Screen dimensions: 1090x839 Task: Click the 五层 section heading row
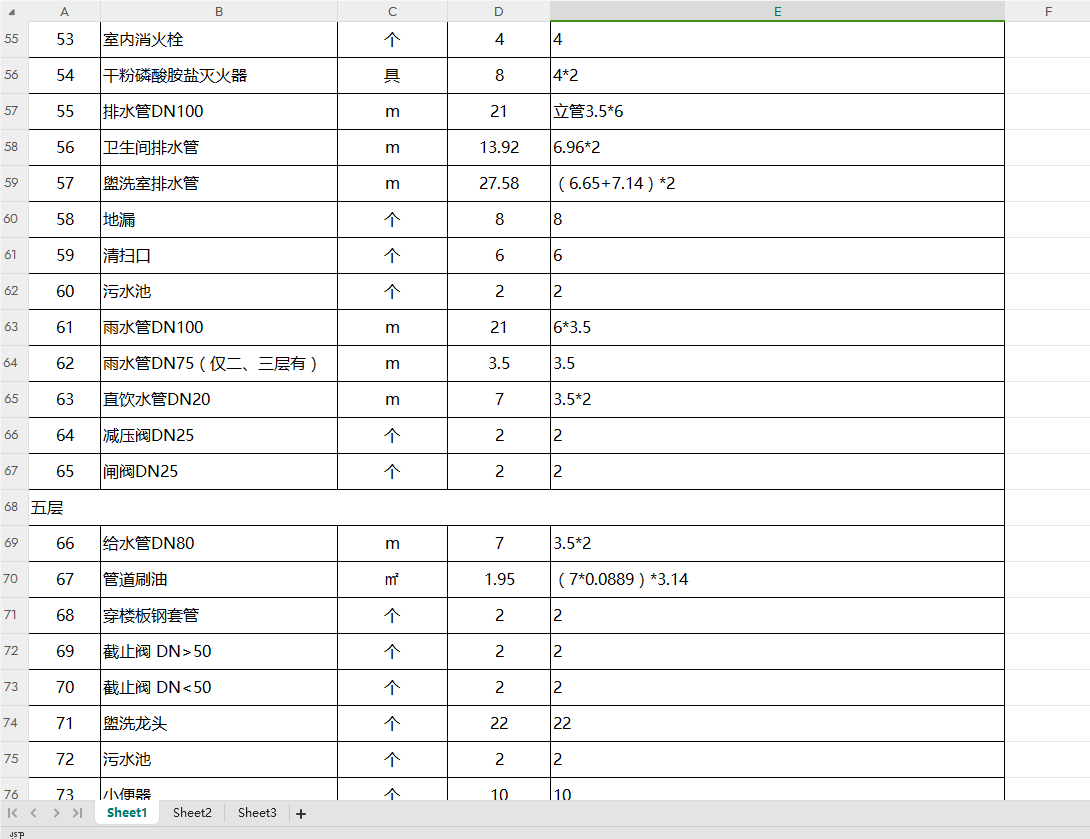pos(516,507)
